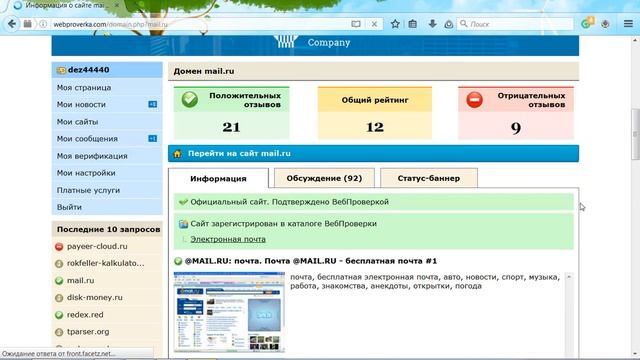Image resolution: width=640 pixels, height=360 pixels.
Task: Click the home icon in the toolbar
Action: [449, 24]
